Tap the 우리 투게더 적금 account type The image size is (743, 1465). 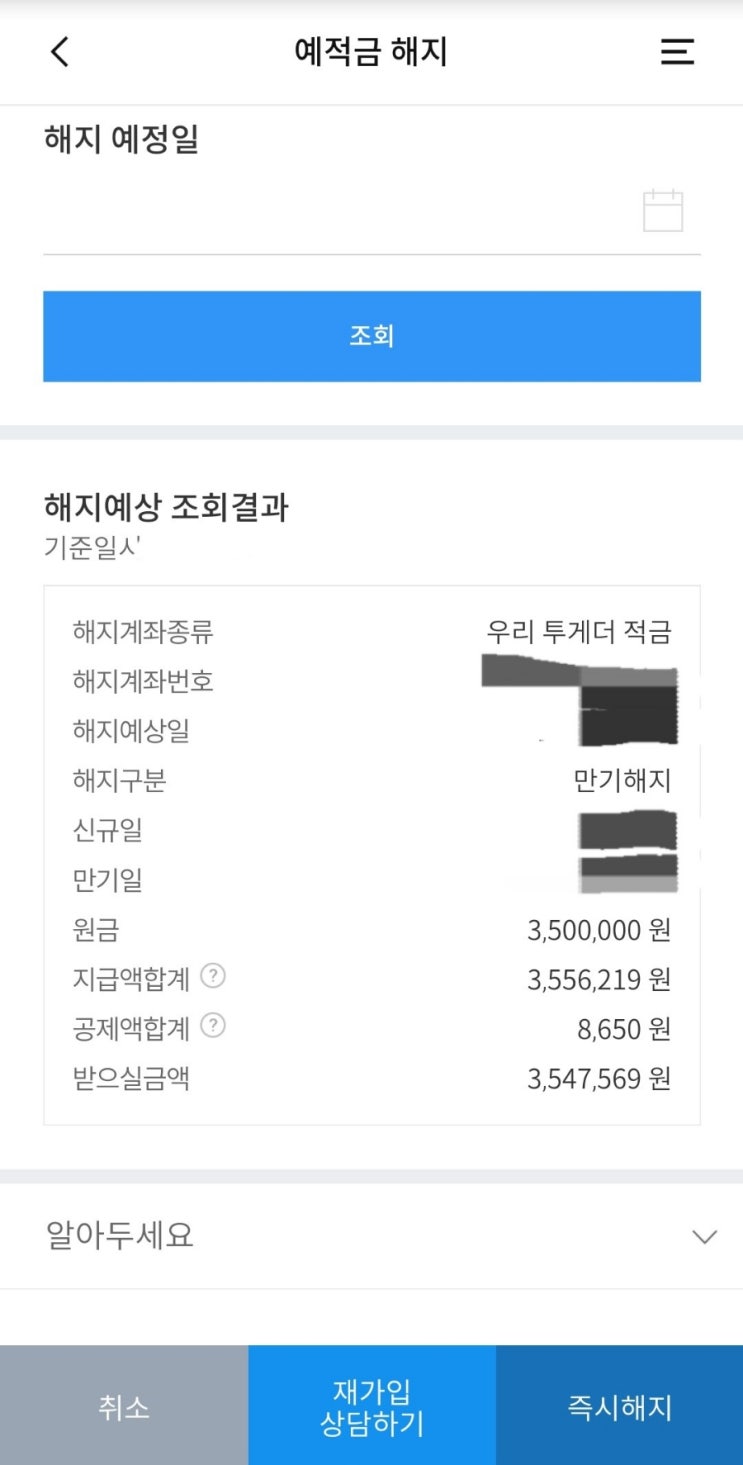pos(578,632)
